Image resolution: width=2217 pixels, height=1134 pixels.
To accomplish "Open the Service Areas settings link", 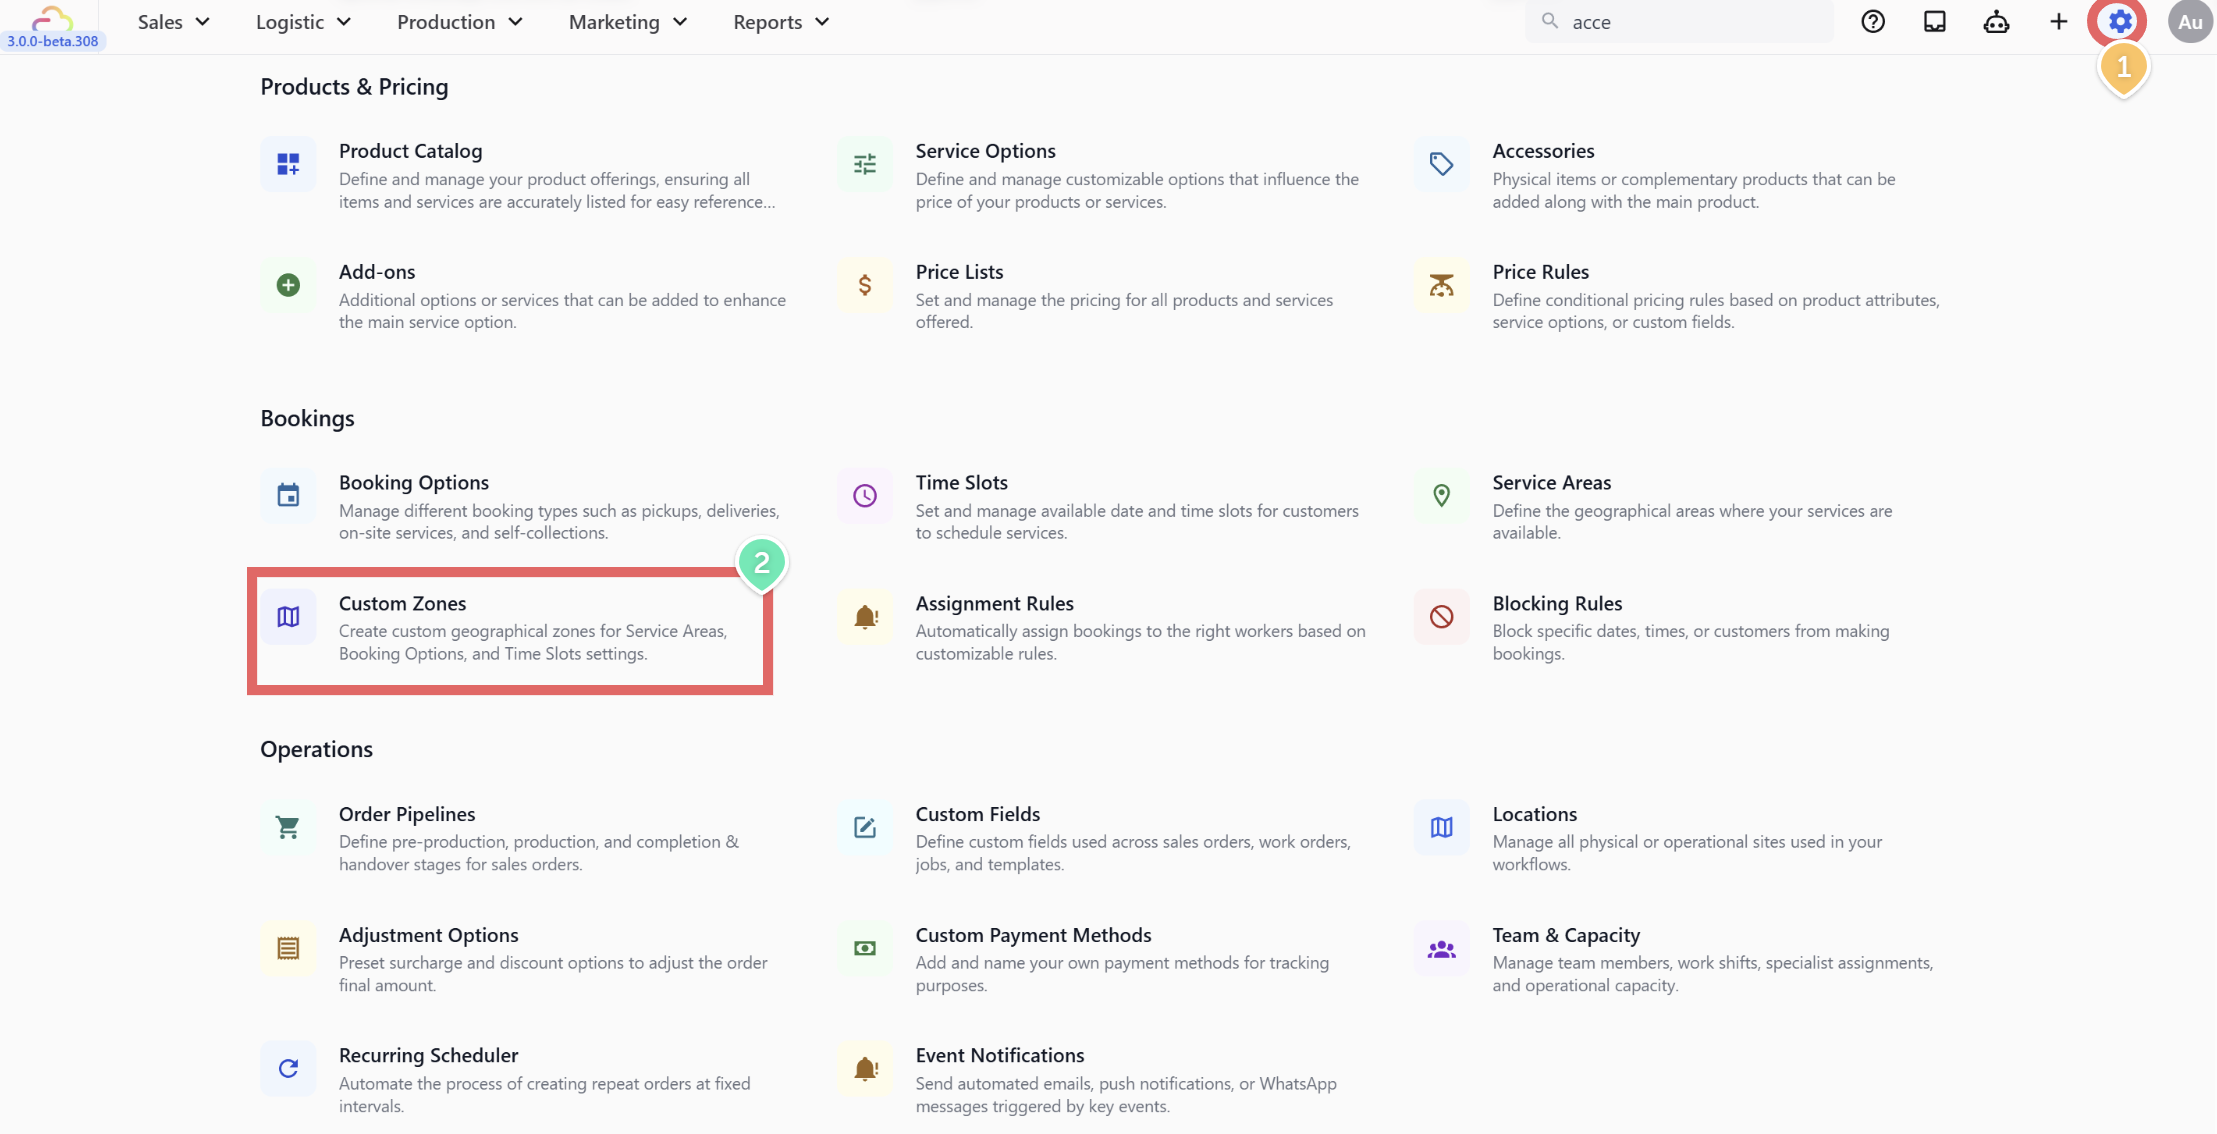I will (x=1551, y=483).
